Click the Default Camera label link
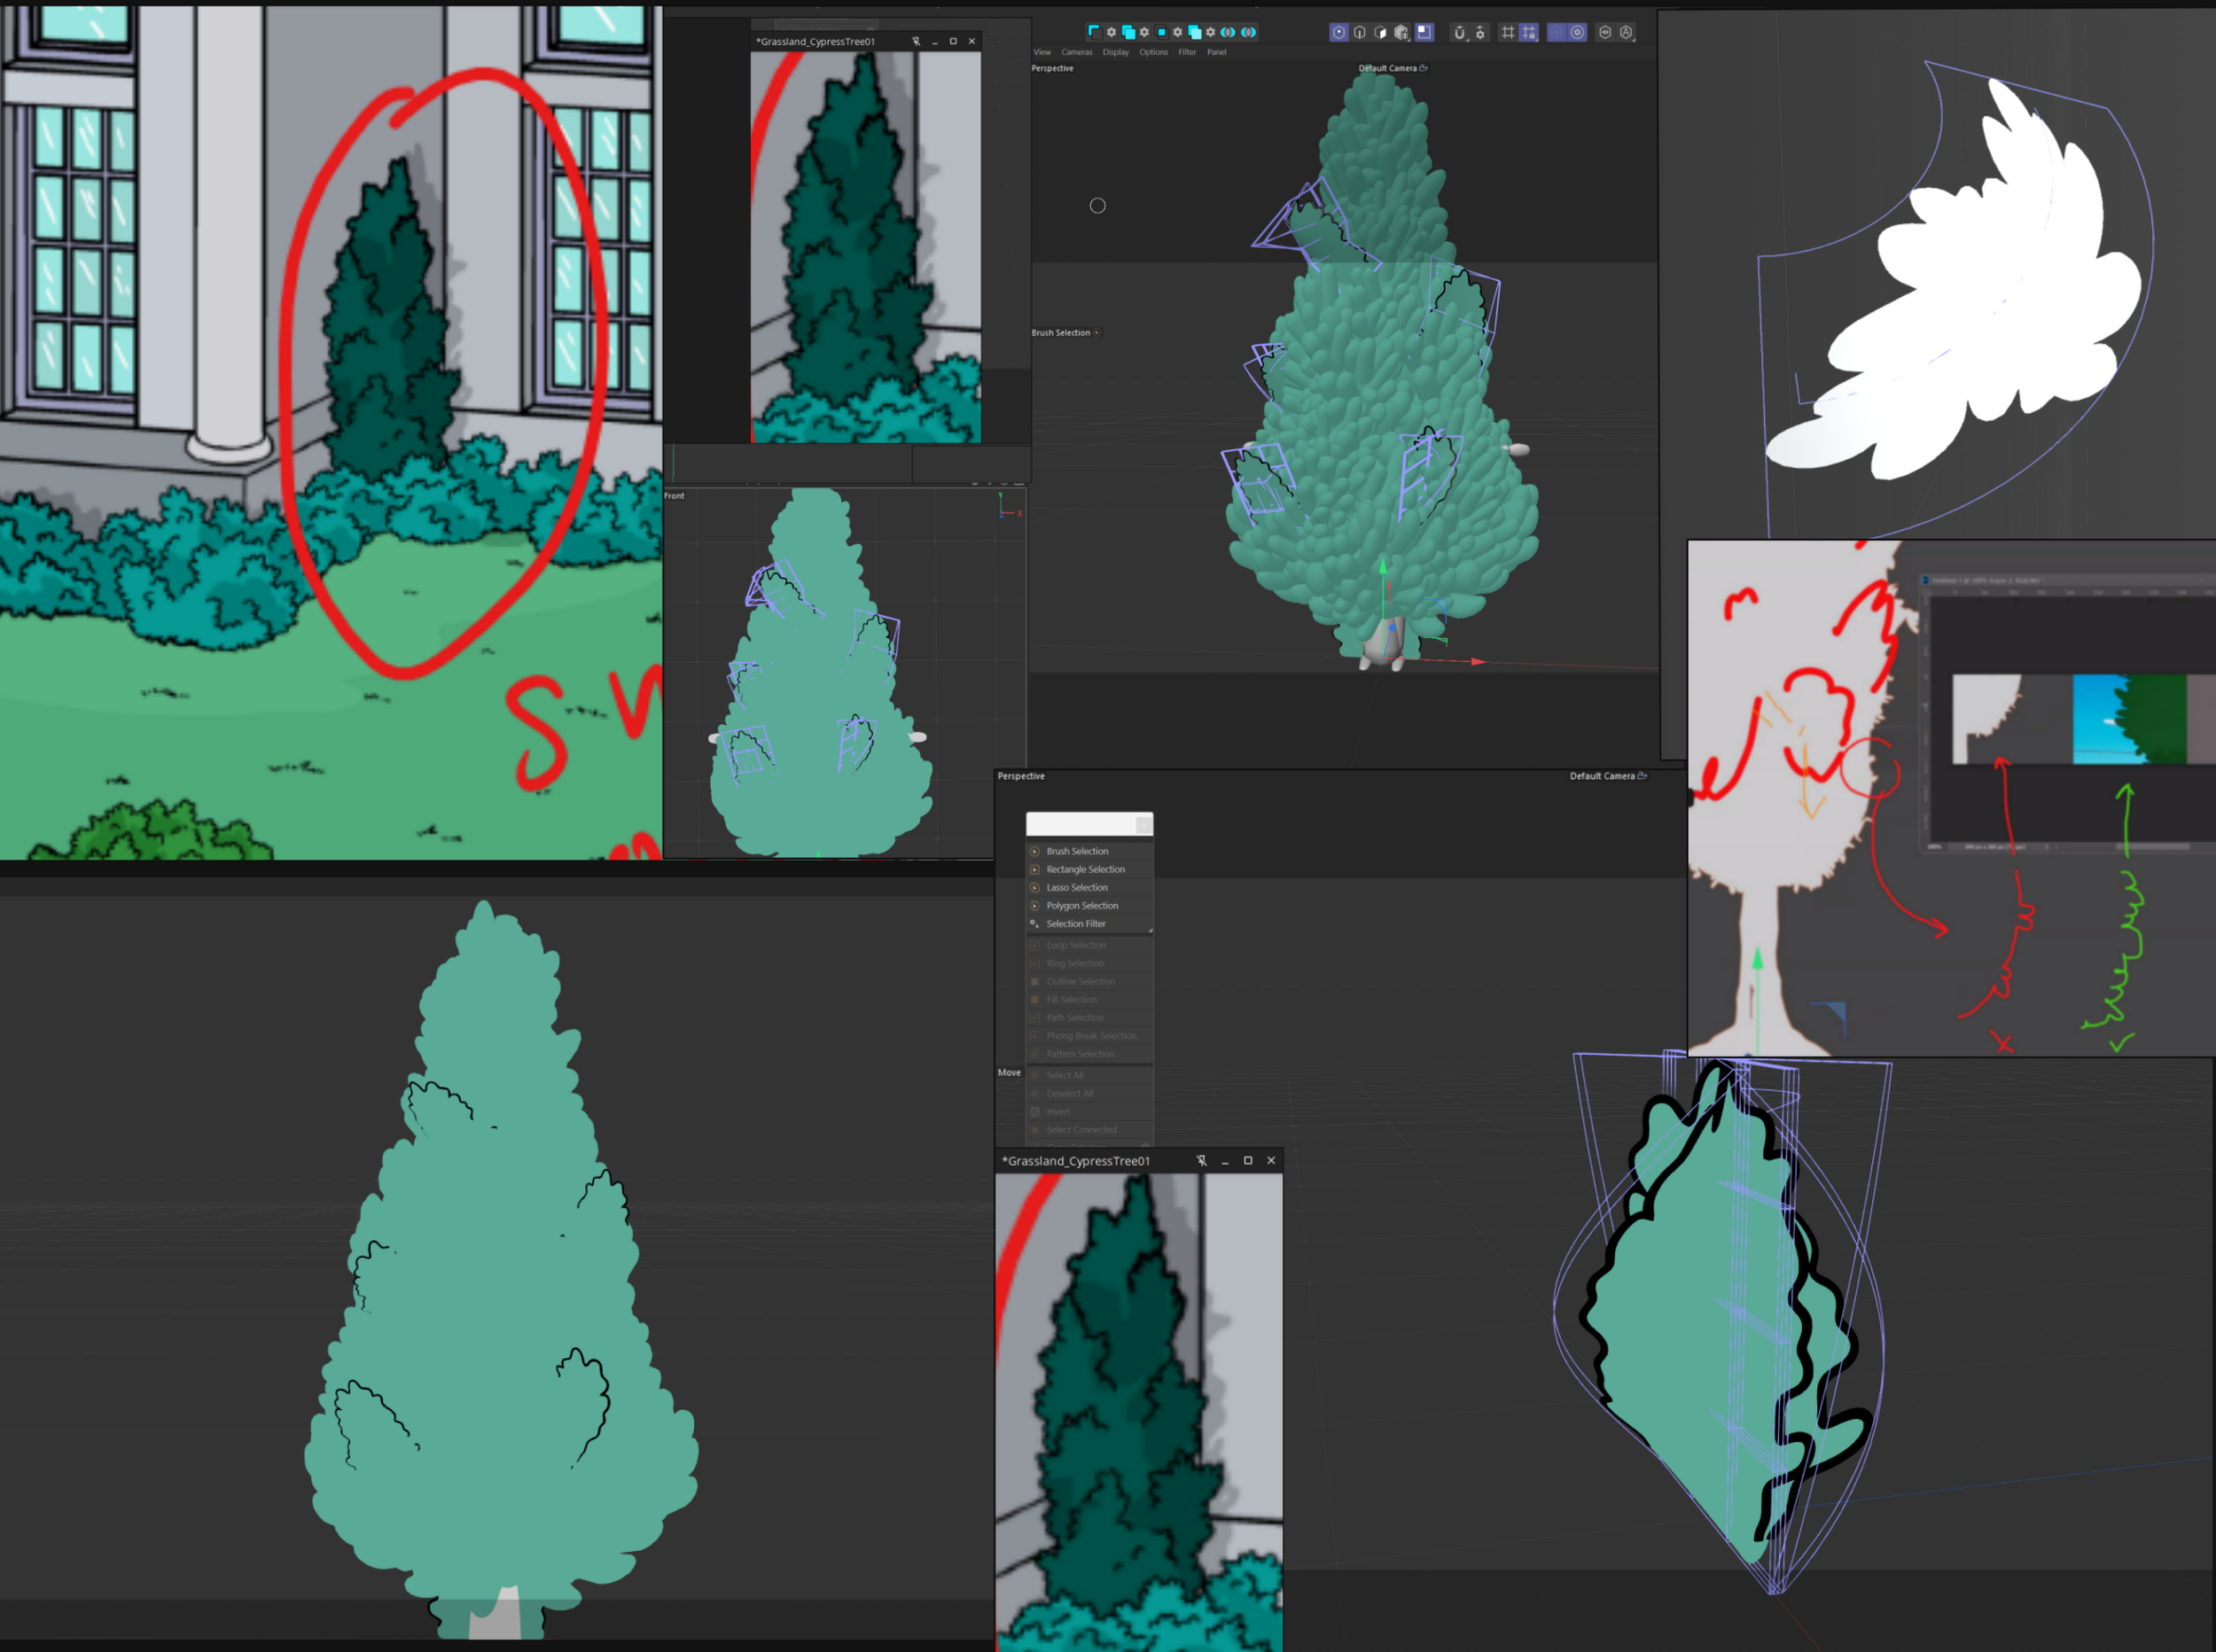Screen dimensions: 2216x1652 click(1387, 68)
